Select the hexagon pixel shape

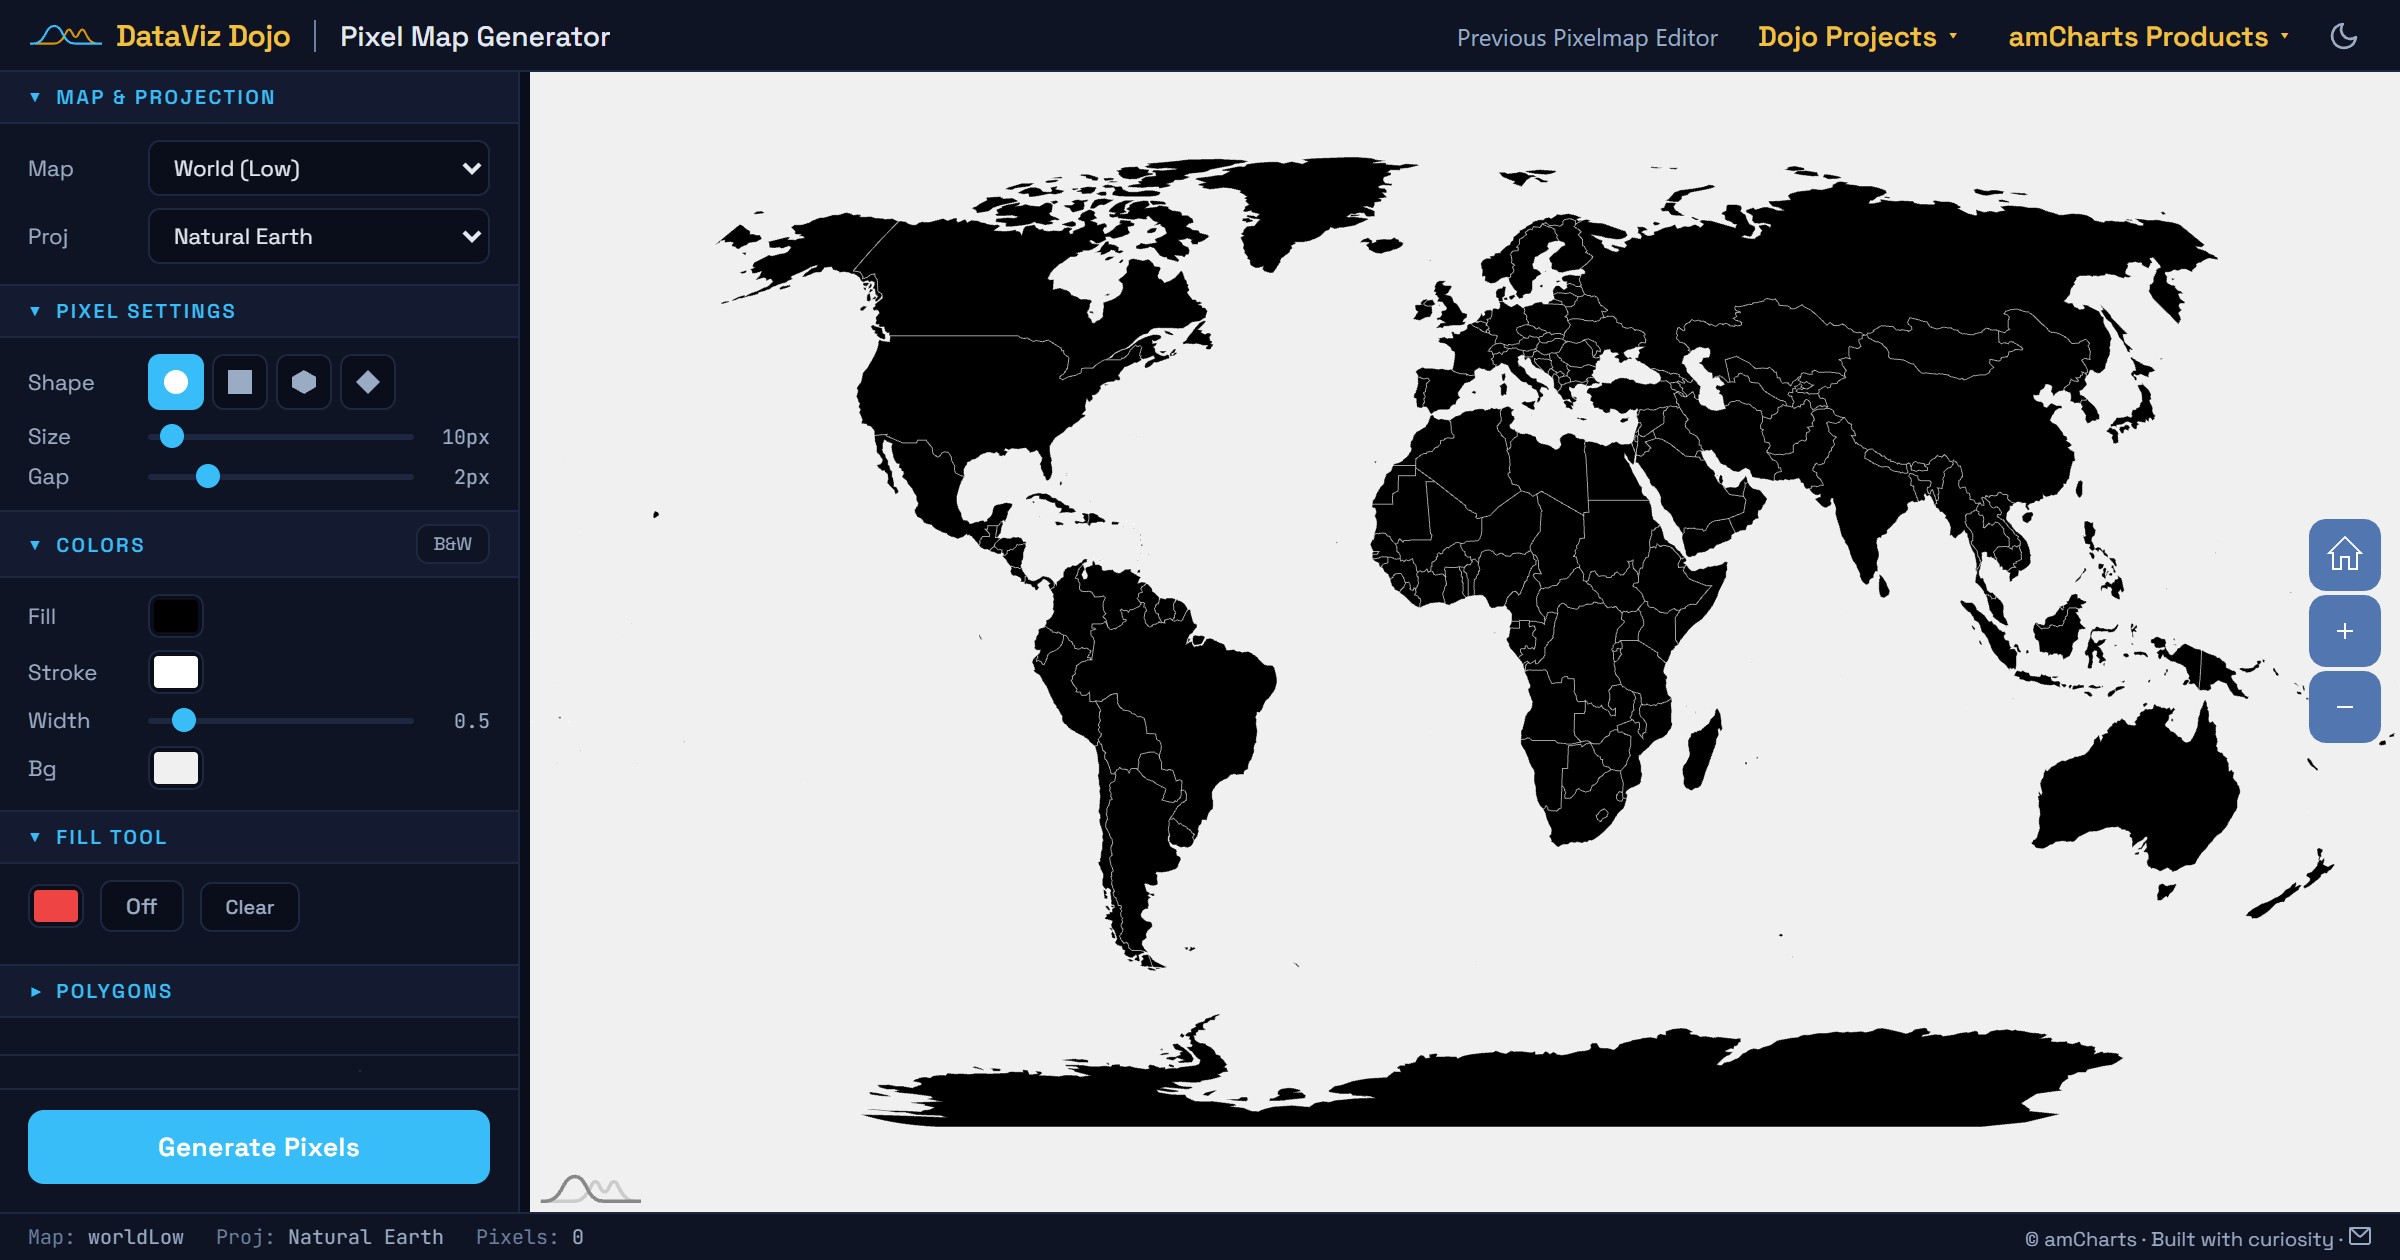coord(304,382)
